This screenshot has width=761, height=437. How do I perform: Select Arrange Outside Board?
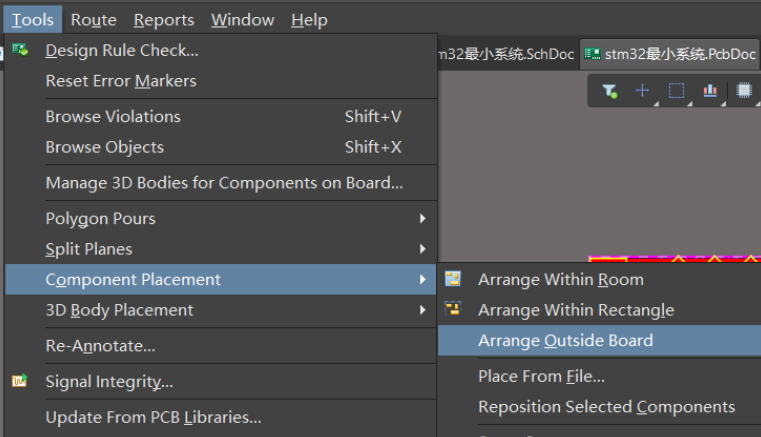click(599, 341)
